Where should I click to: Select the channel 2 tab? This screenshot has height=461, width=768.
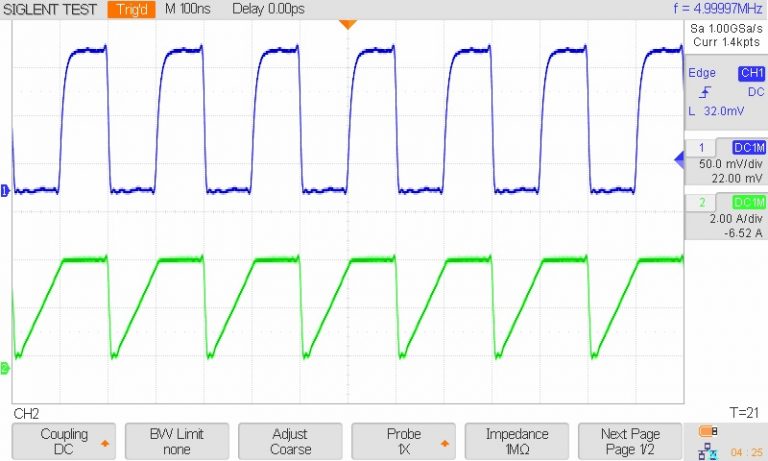701,203
